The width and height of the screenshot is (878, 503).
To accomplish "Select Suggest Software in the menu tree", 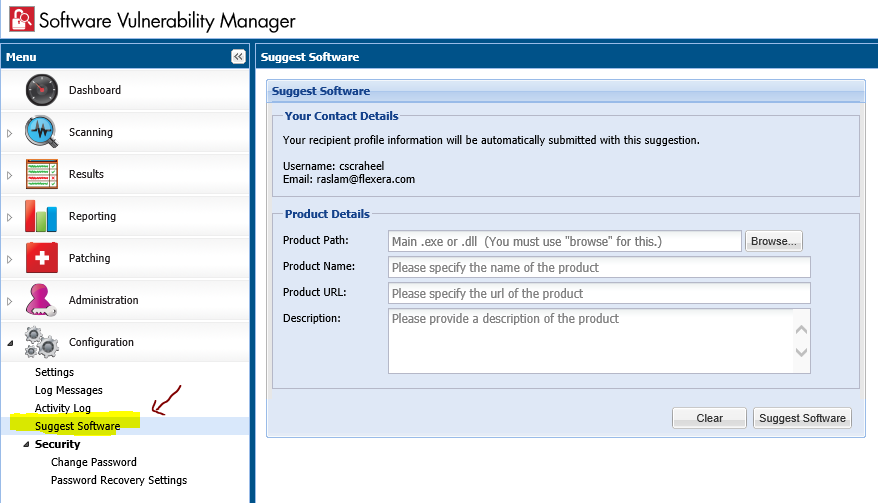I will click(78, 426).
